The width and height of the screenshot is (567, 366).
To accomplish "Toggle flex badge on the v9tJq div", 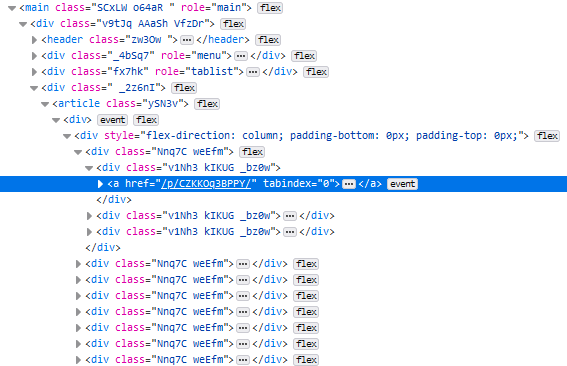I will click(x=233, y=24).
